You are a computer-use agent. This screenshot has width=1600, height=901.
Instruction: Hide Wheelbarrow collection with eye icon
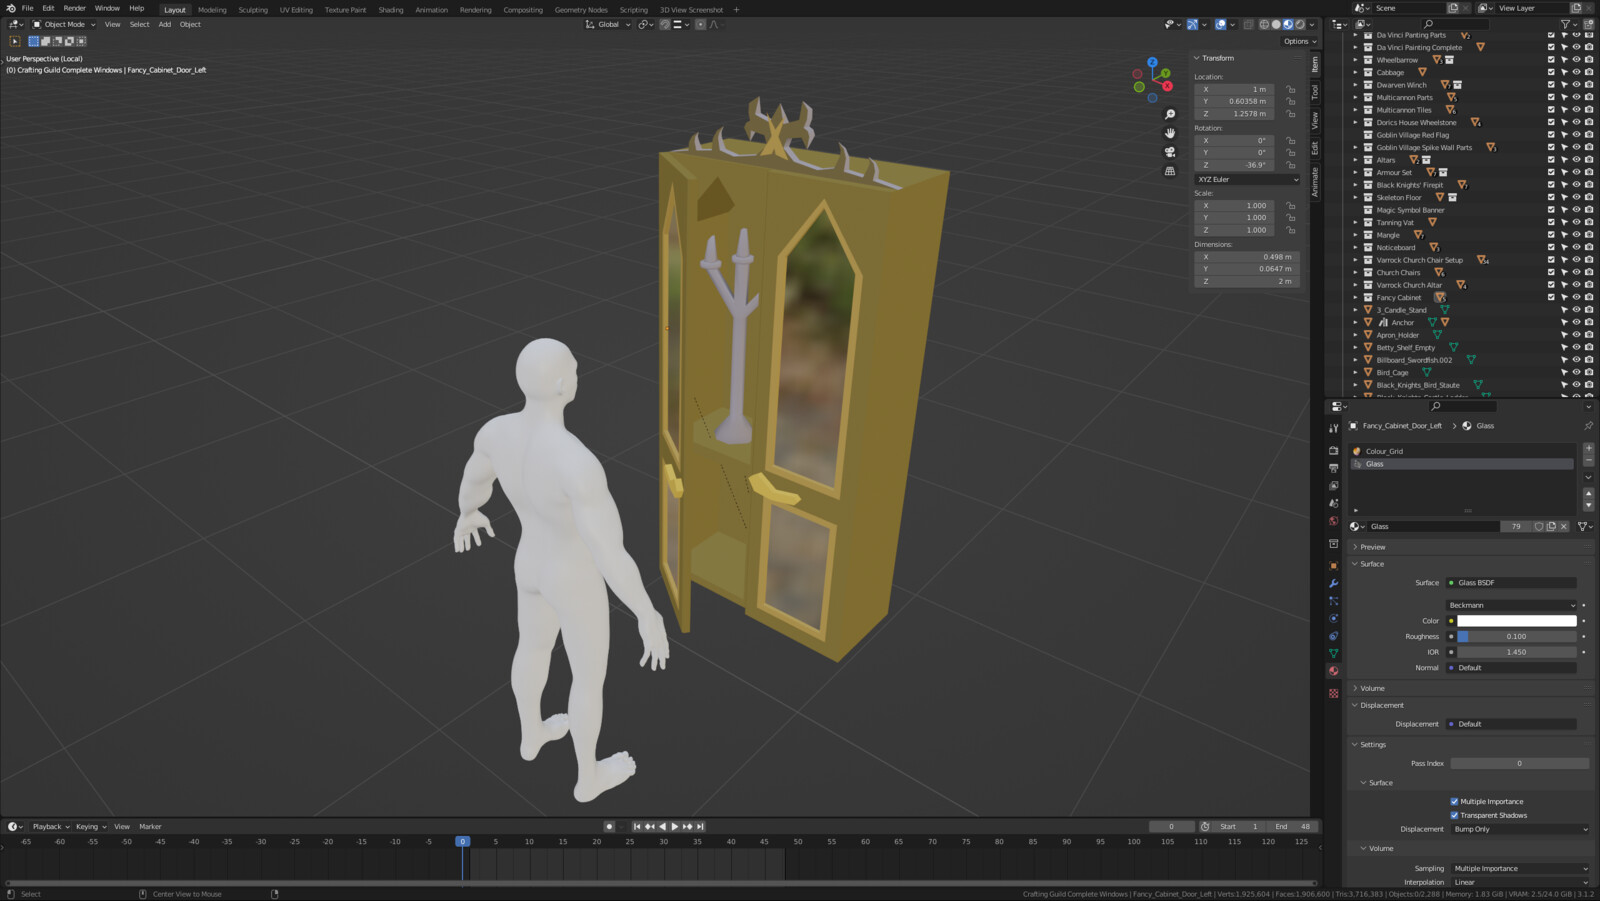pos(1576,60)
